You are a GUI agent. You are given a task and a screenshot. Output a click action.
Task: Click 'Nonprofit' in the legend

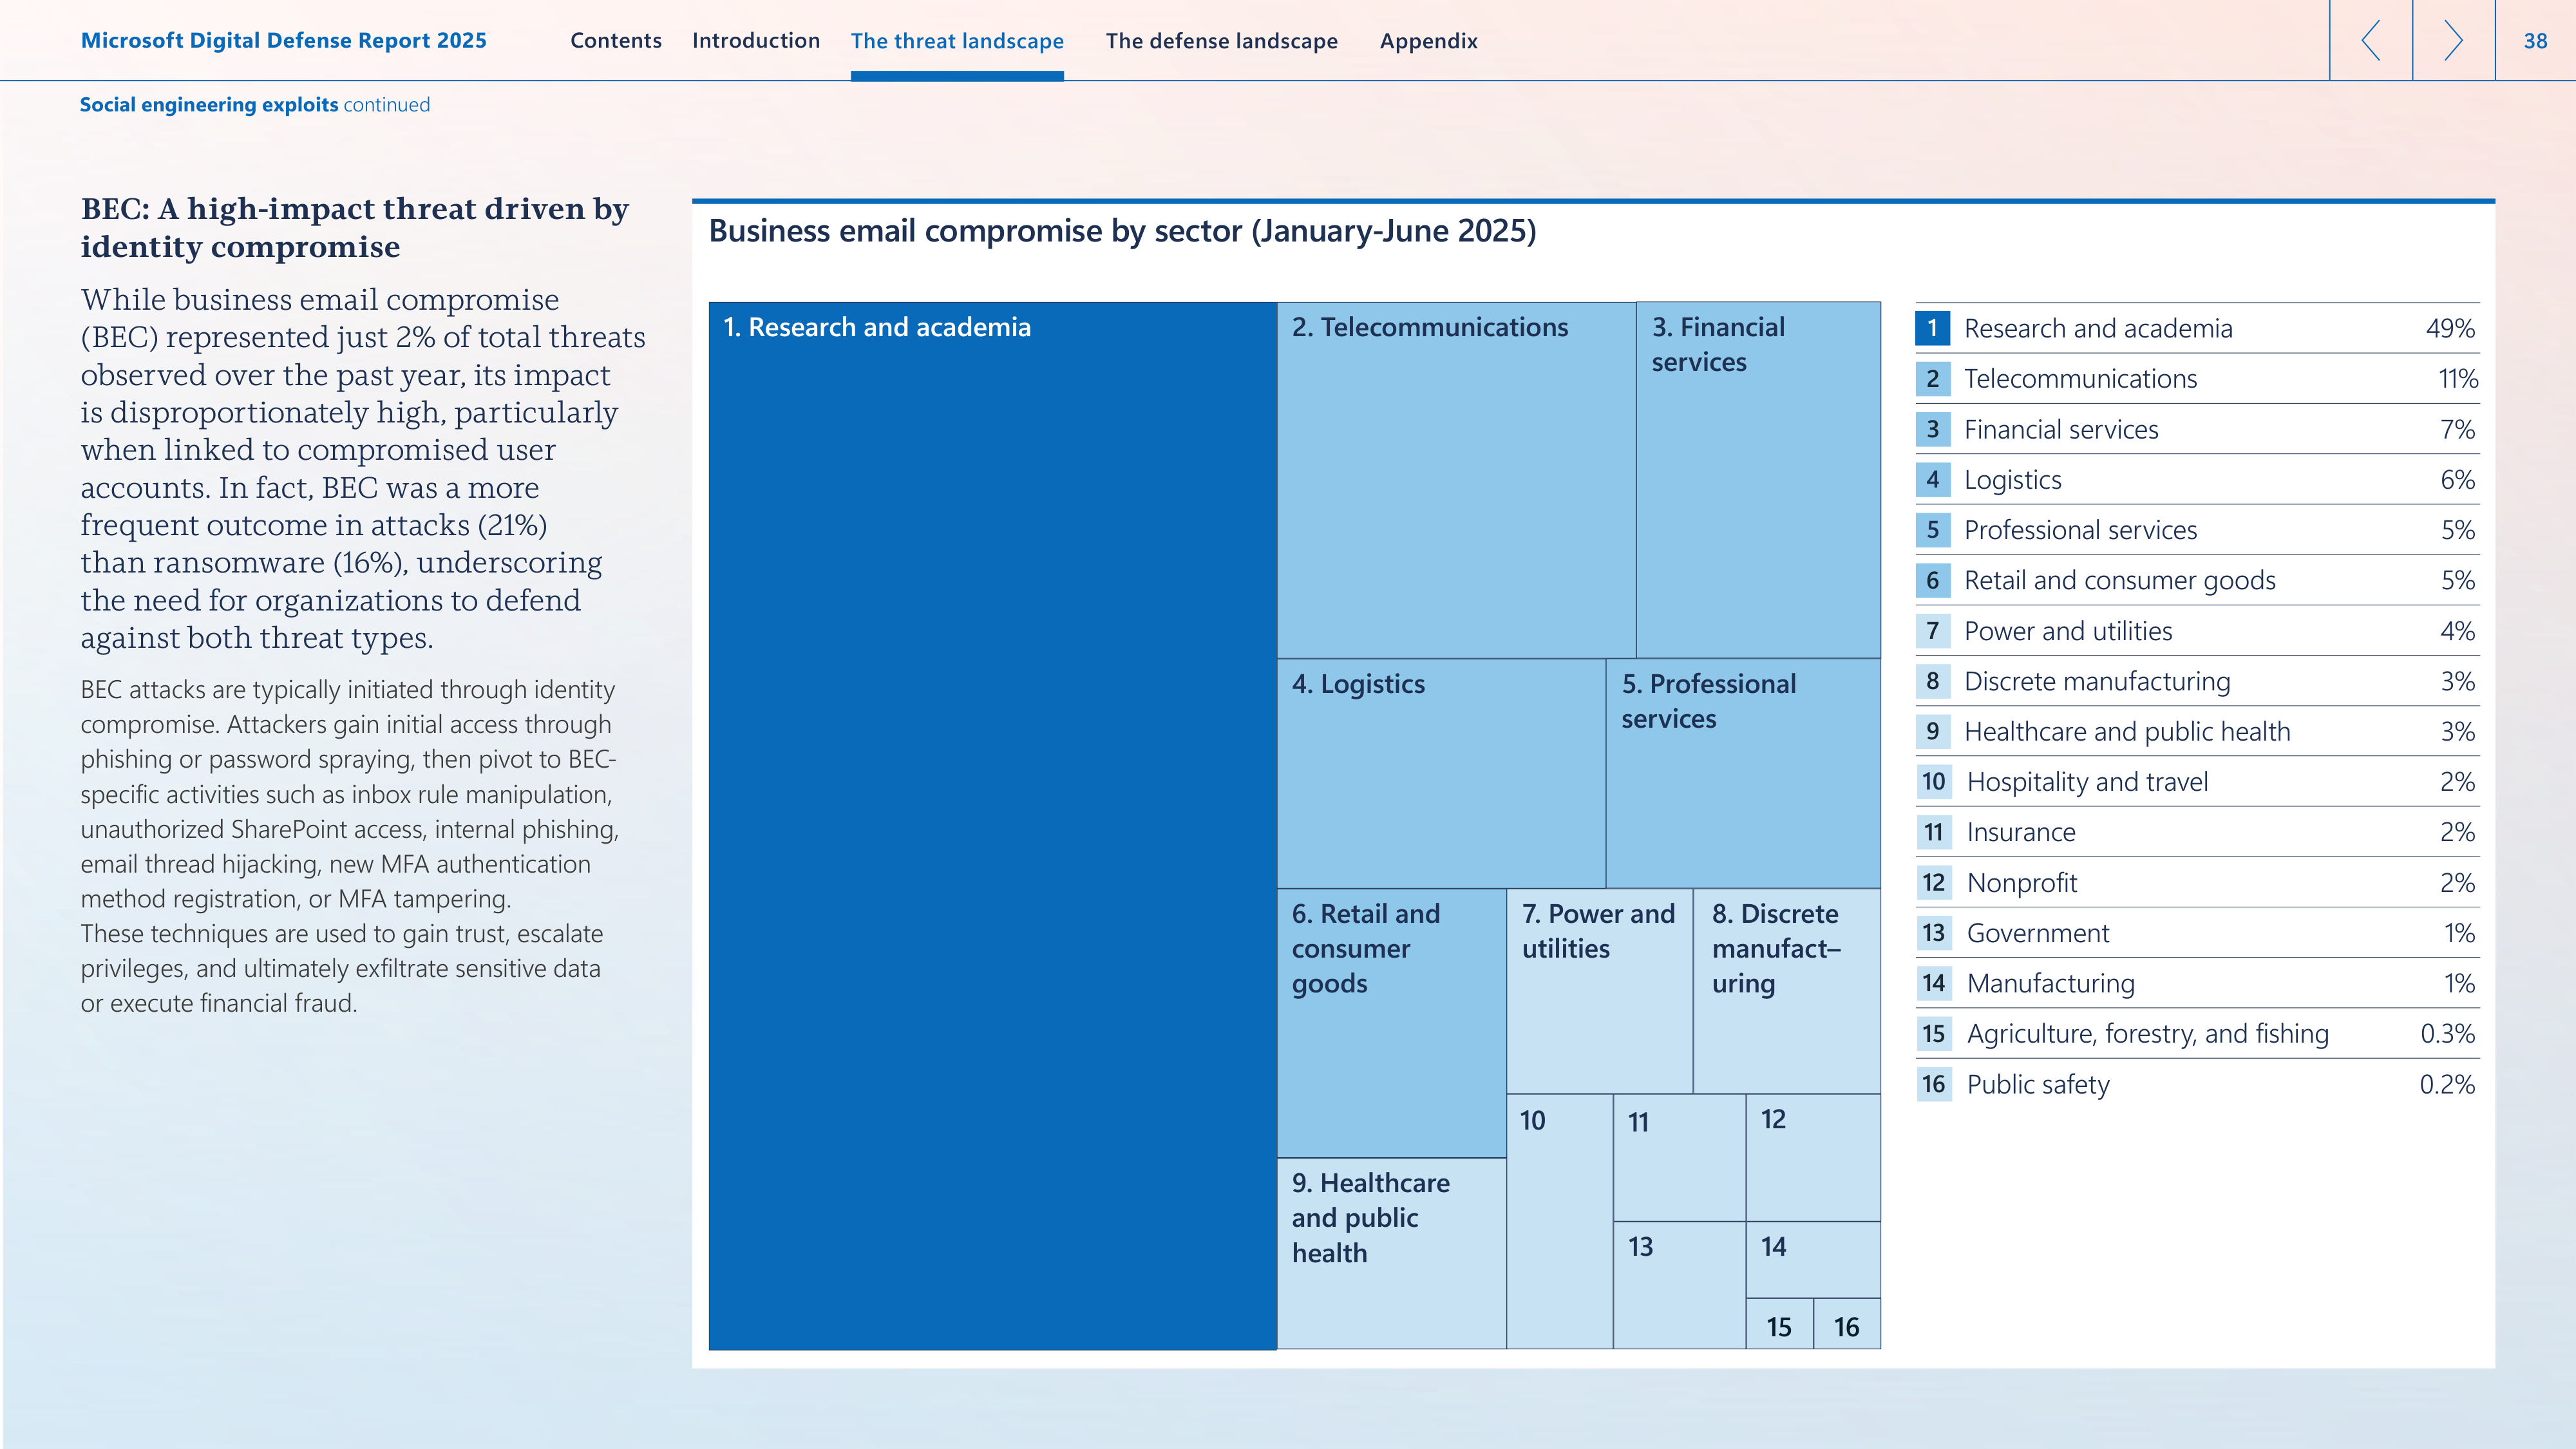(2021, 883)
